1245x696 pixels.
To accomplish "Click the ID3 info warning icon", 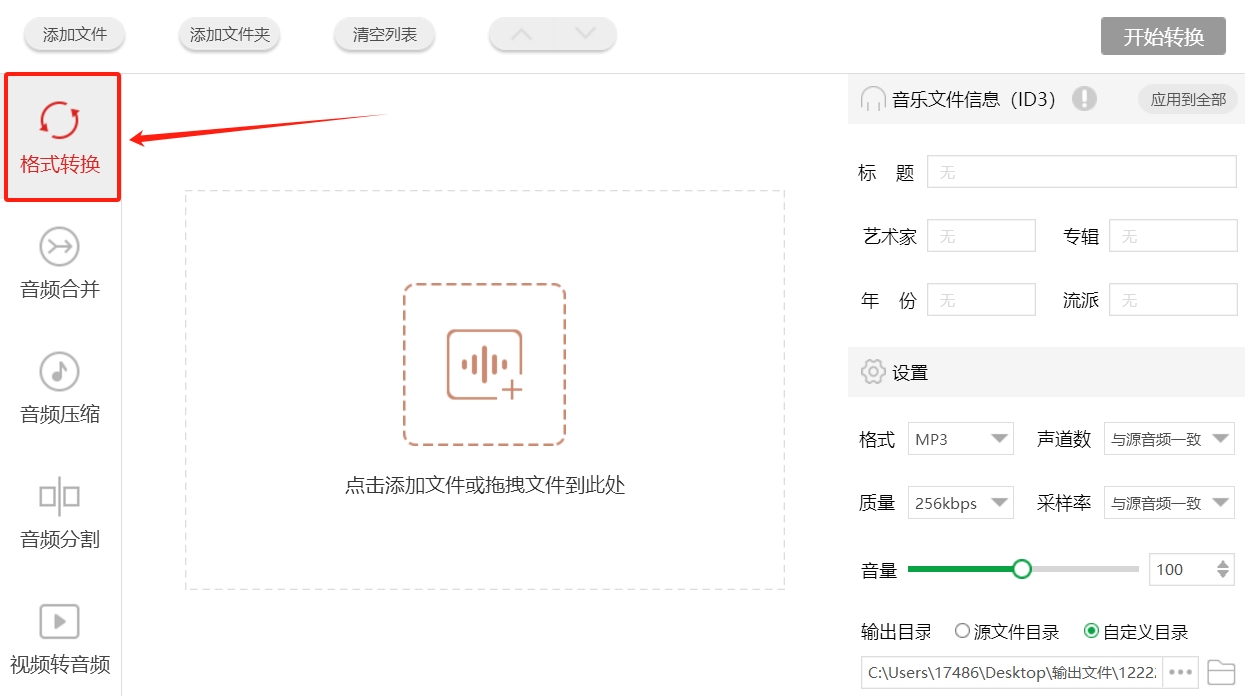I will (1084, 99).
